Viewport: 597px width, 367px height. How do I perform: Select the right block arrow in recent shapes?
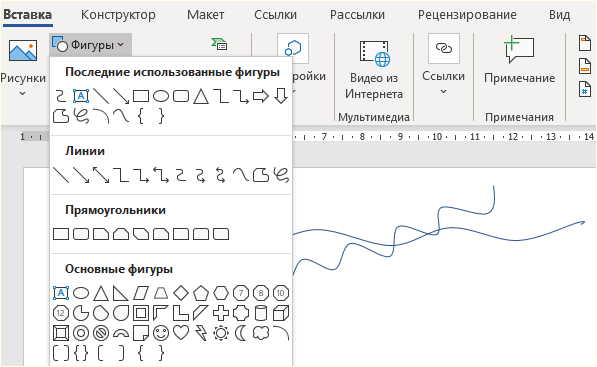point(261,96)
